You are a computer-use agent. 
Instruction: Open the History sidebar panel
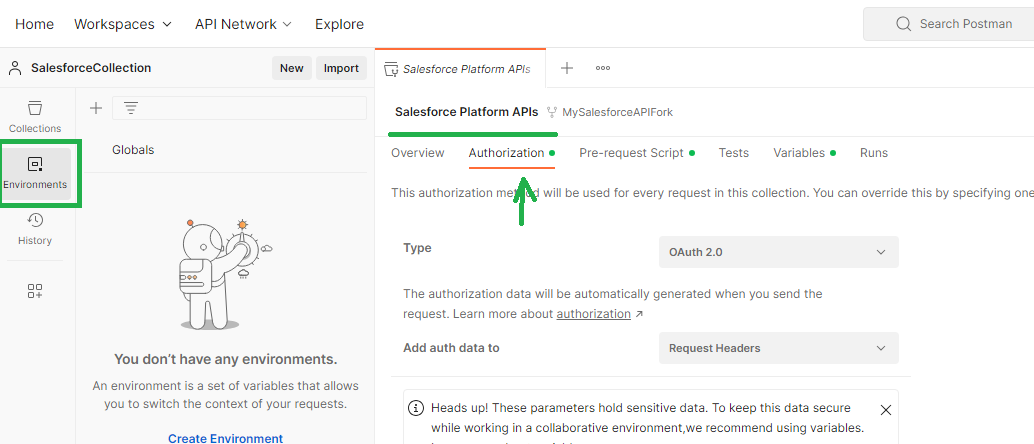(35, 230)
